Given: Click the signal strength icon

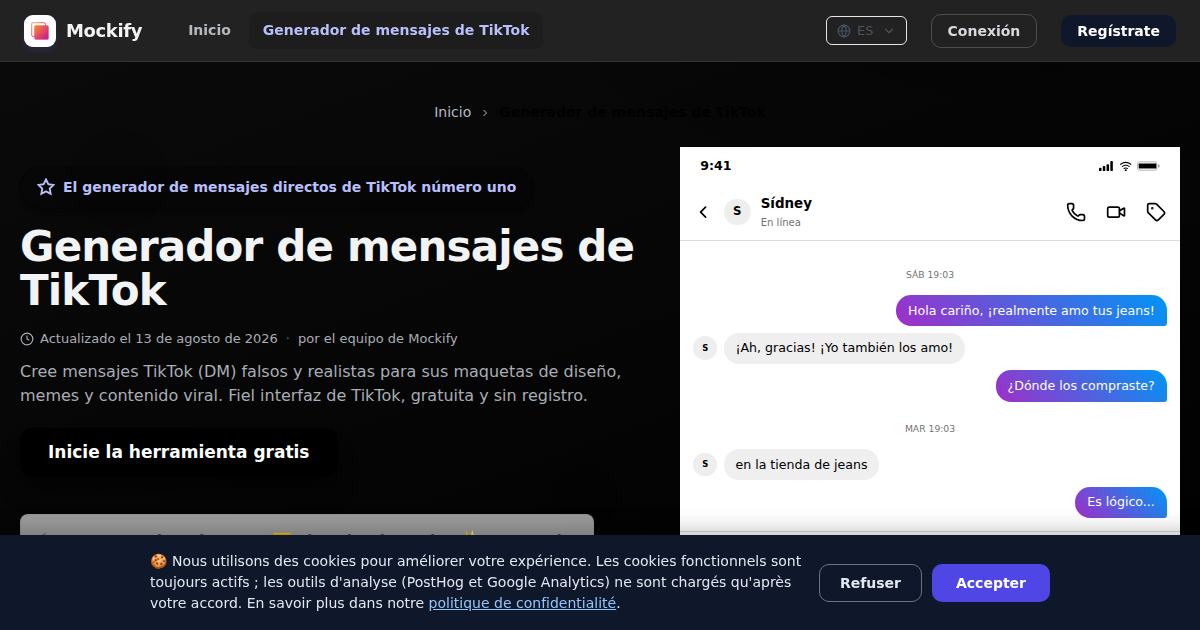Looking at the screenshot, I should (x=1105, y=166).
